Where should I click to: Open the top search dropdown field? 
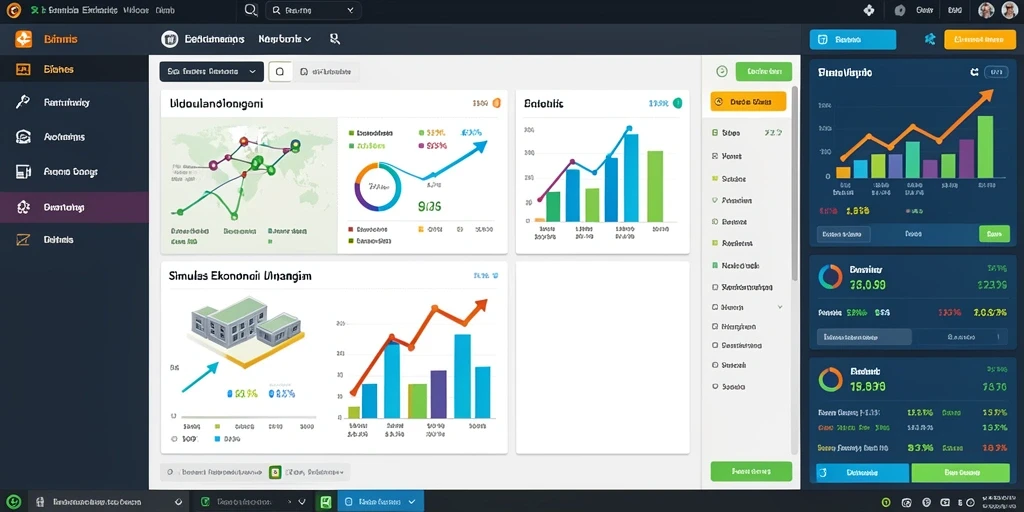coord(313,10)
